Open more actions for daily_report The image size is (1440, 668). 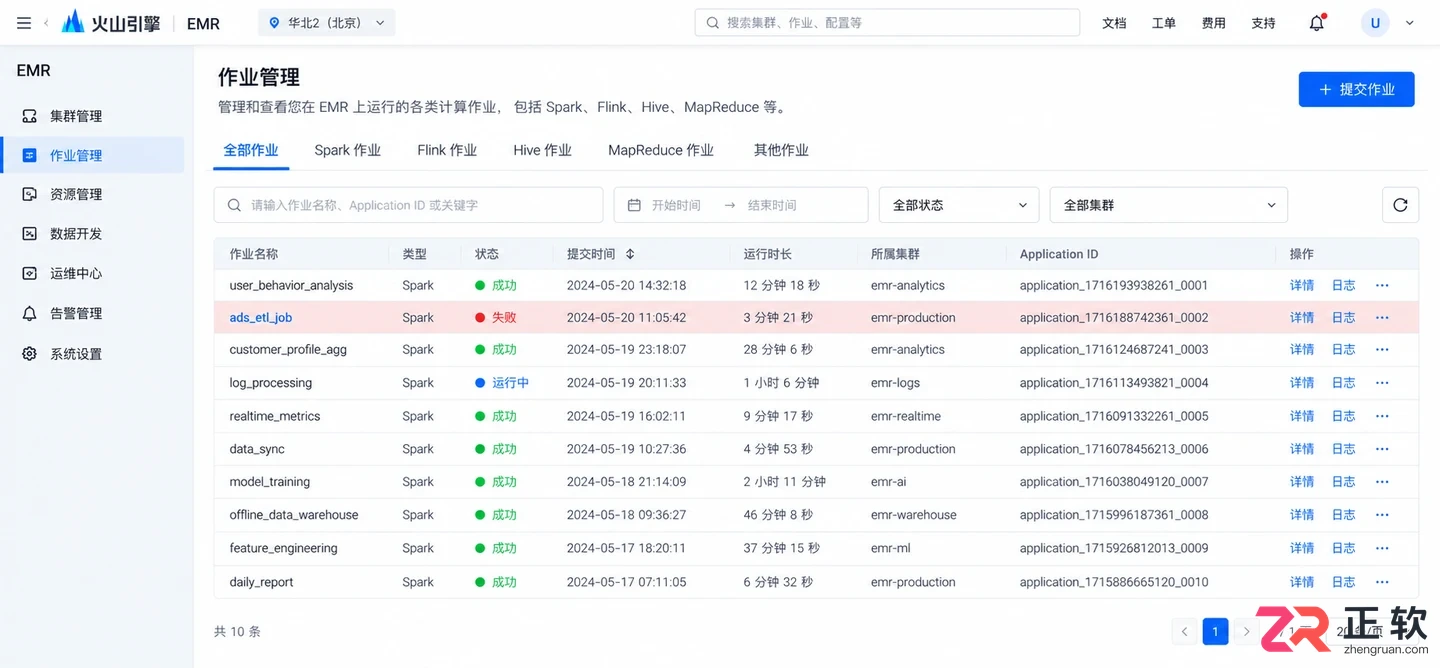[1382, 582]
